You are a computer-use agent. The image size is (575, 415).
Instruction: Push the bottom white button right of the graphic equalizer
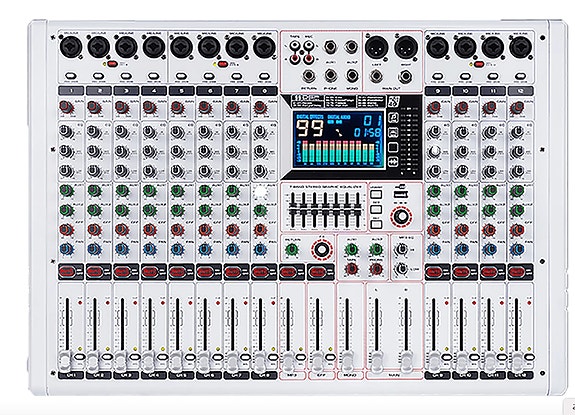pyautogui.click(x=376, y=224)
